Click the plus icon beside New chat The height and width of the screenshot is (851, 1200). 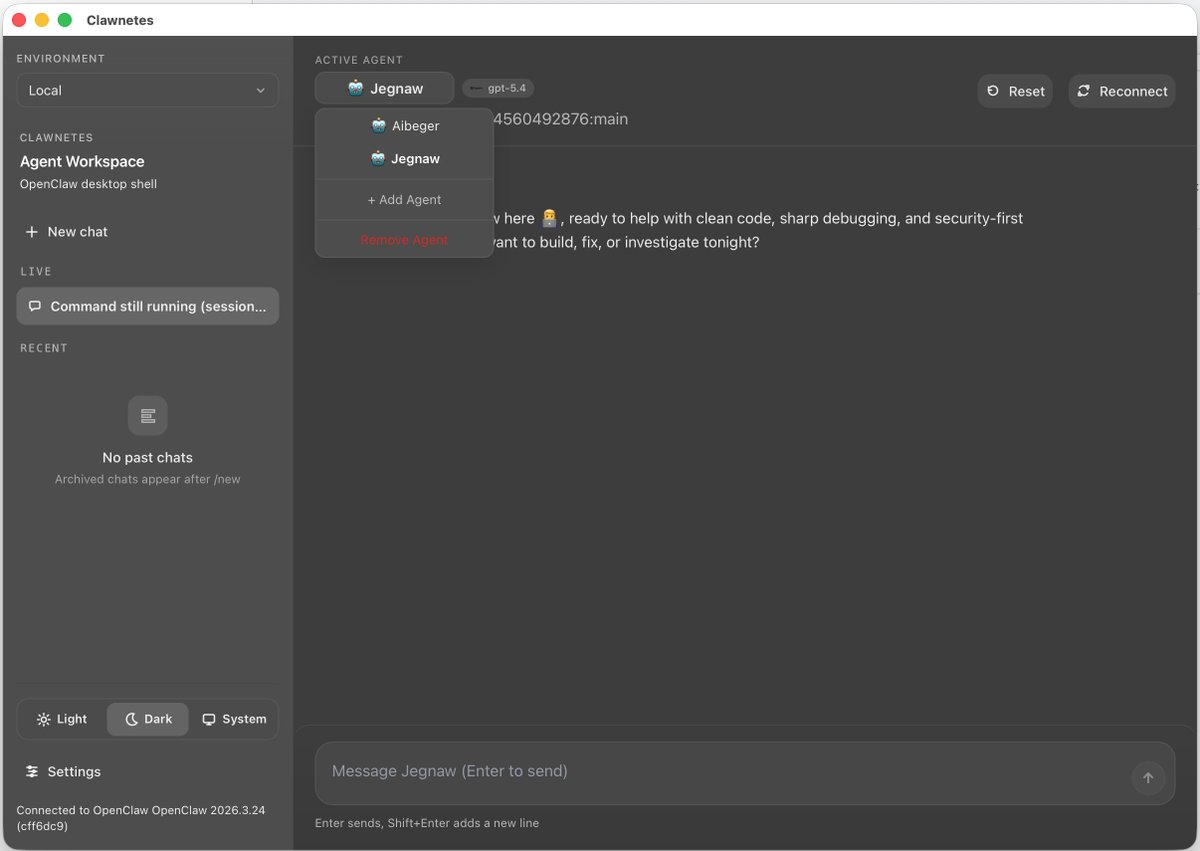pyautogui.click(x=32, y=232)
